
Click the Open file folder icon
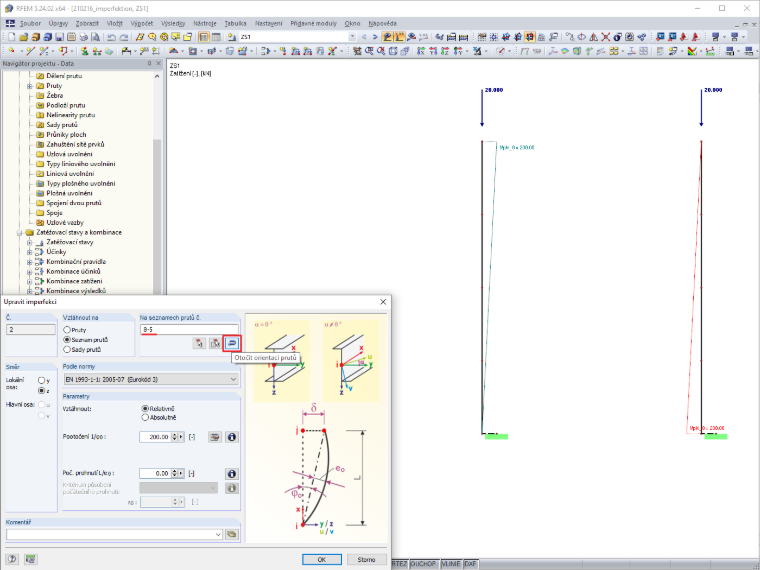point(23,37)
